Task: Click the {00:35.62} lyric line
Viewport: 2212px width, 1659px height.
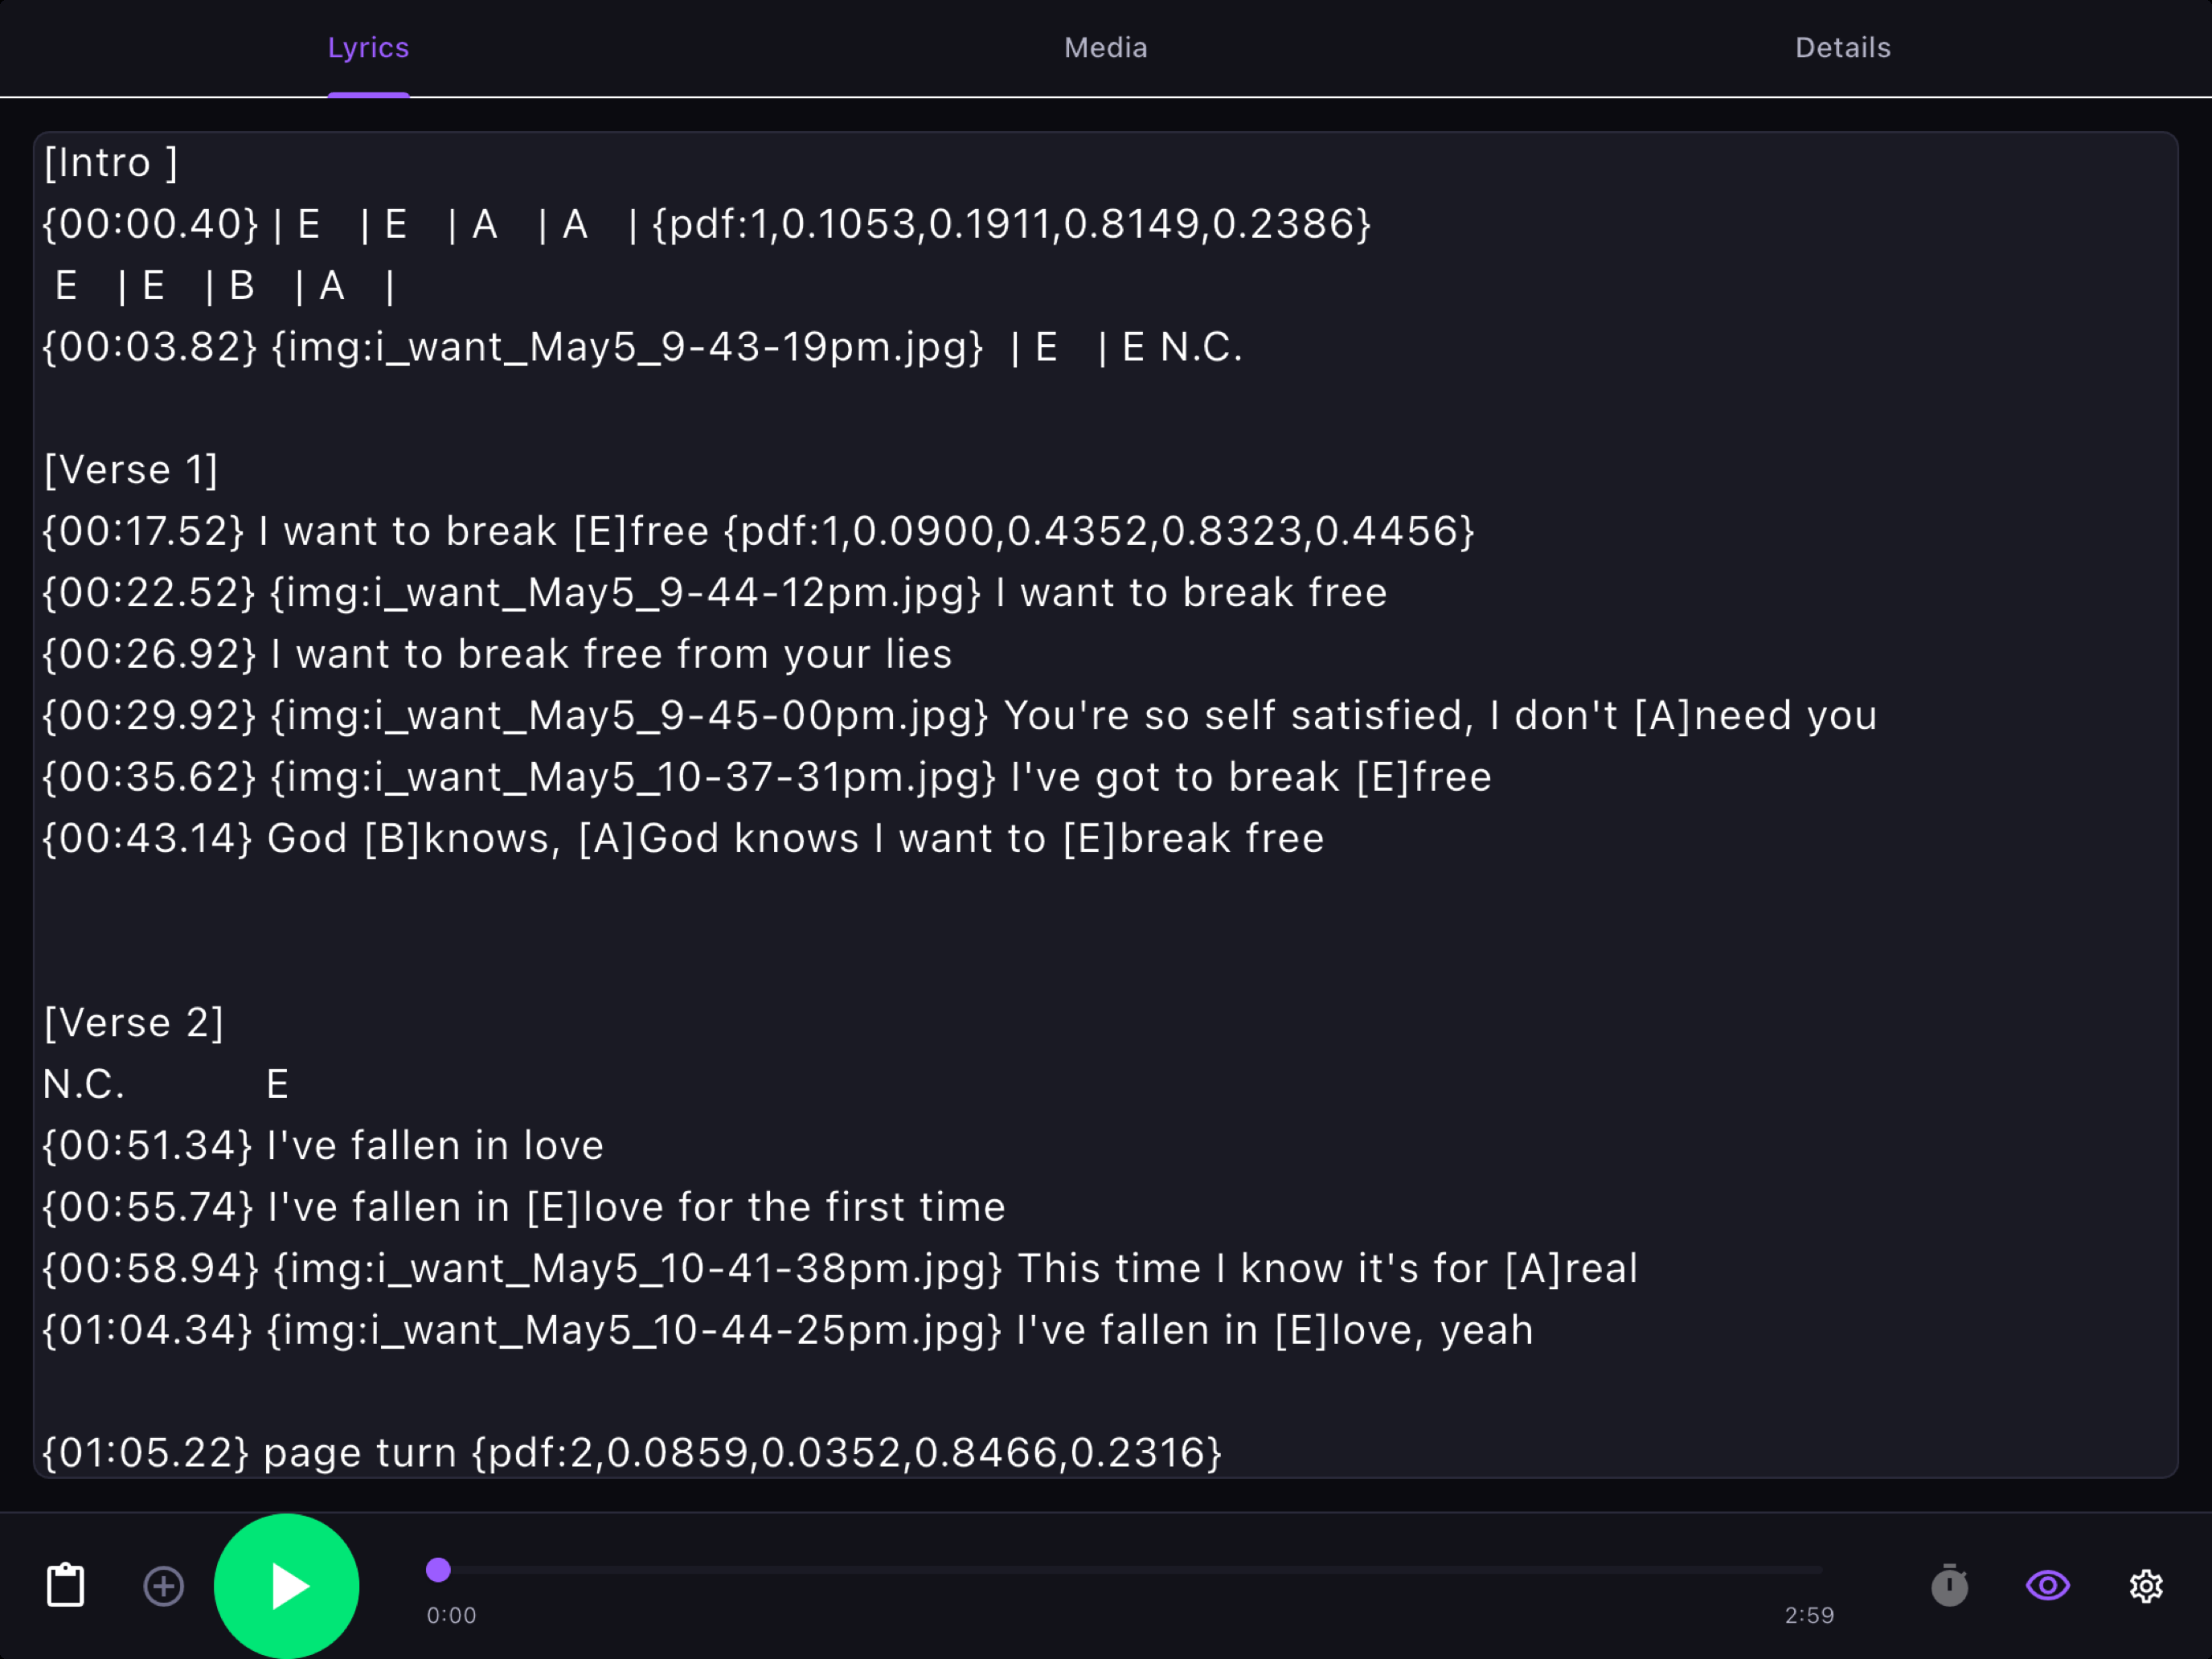Action: [x=766, y=777]
